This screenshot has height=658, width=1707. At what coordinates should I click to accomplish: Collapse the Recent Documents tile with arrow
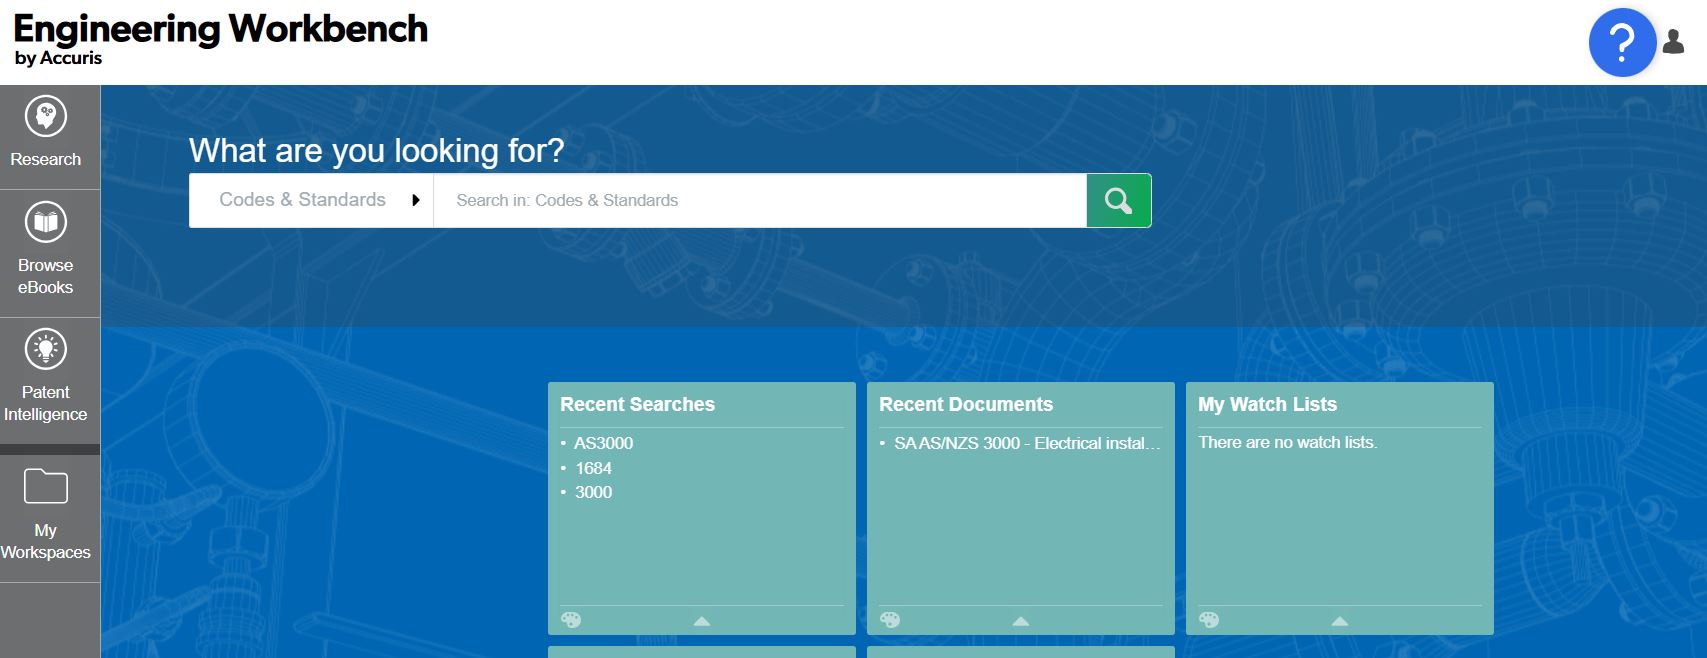pos(1021,621)
